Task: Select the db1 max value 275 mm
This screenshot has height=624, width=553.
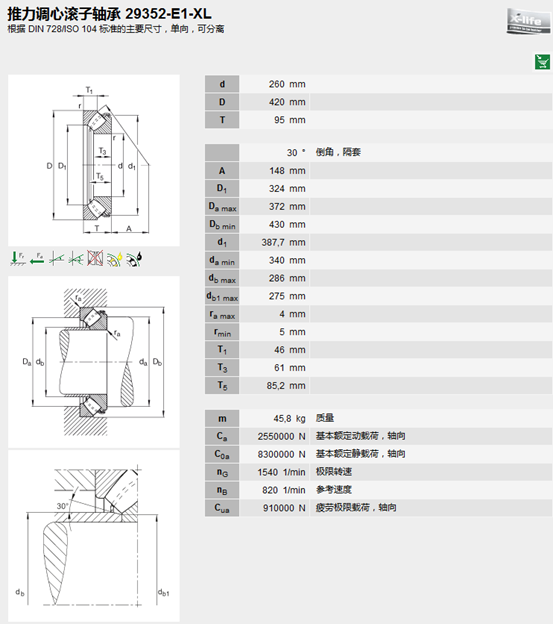Action: tap(287, 296)
